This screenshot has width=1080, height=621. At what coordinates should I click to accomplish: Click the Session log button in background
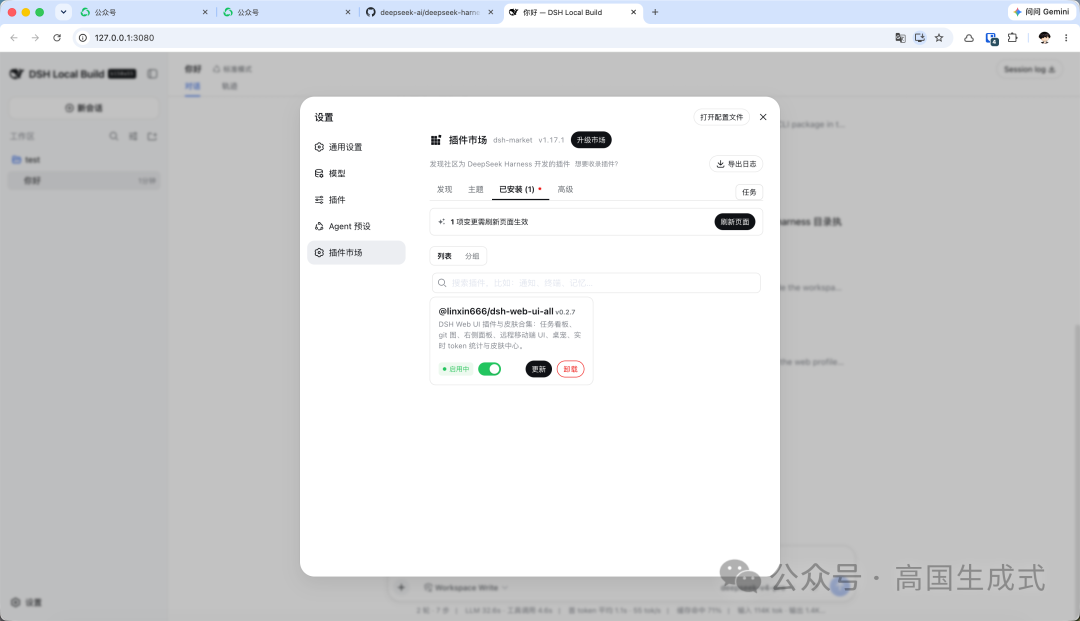[x=1029, y=70]
